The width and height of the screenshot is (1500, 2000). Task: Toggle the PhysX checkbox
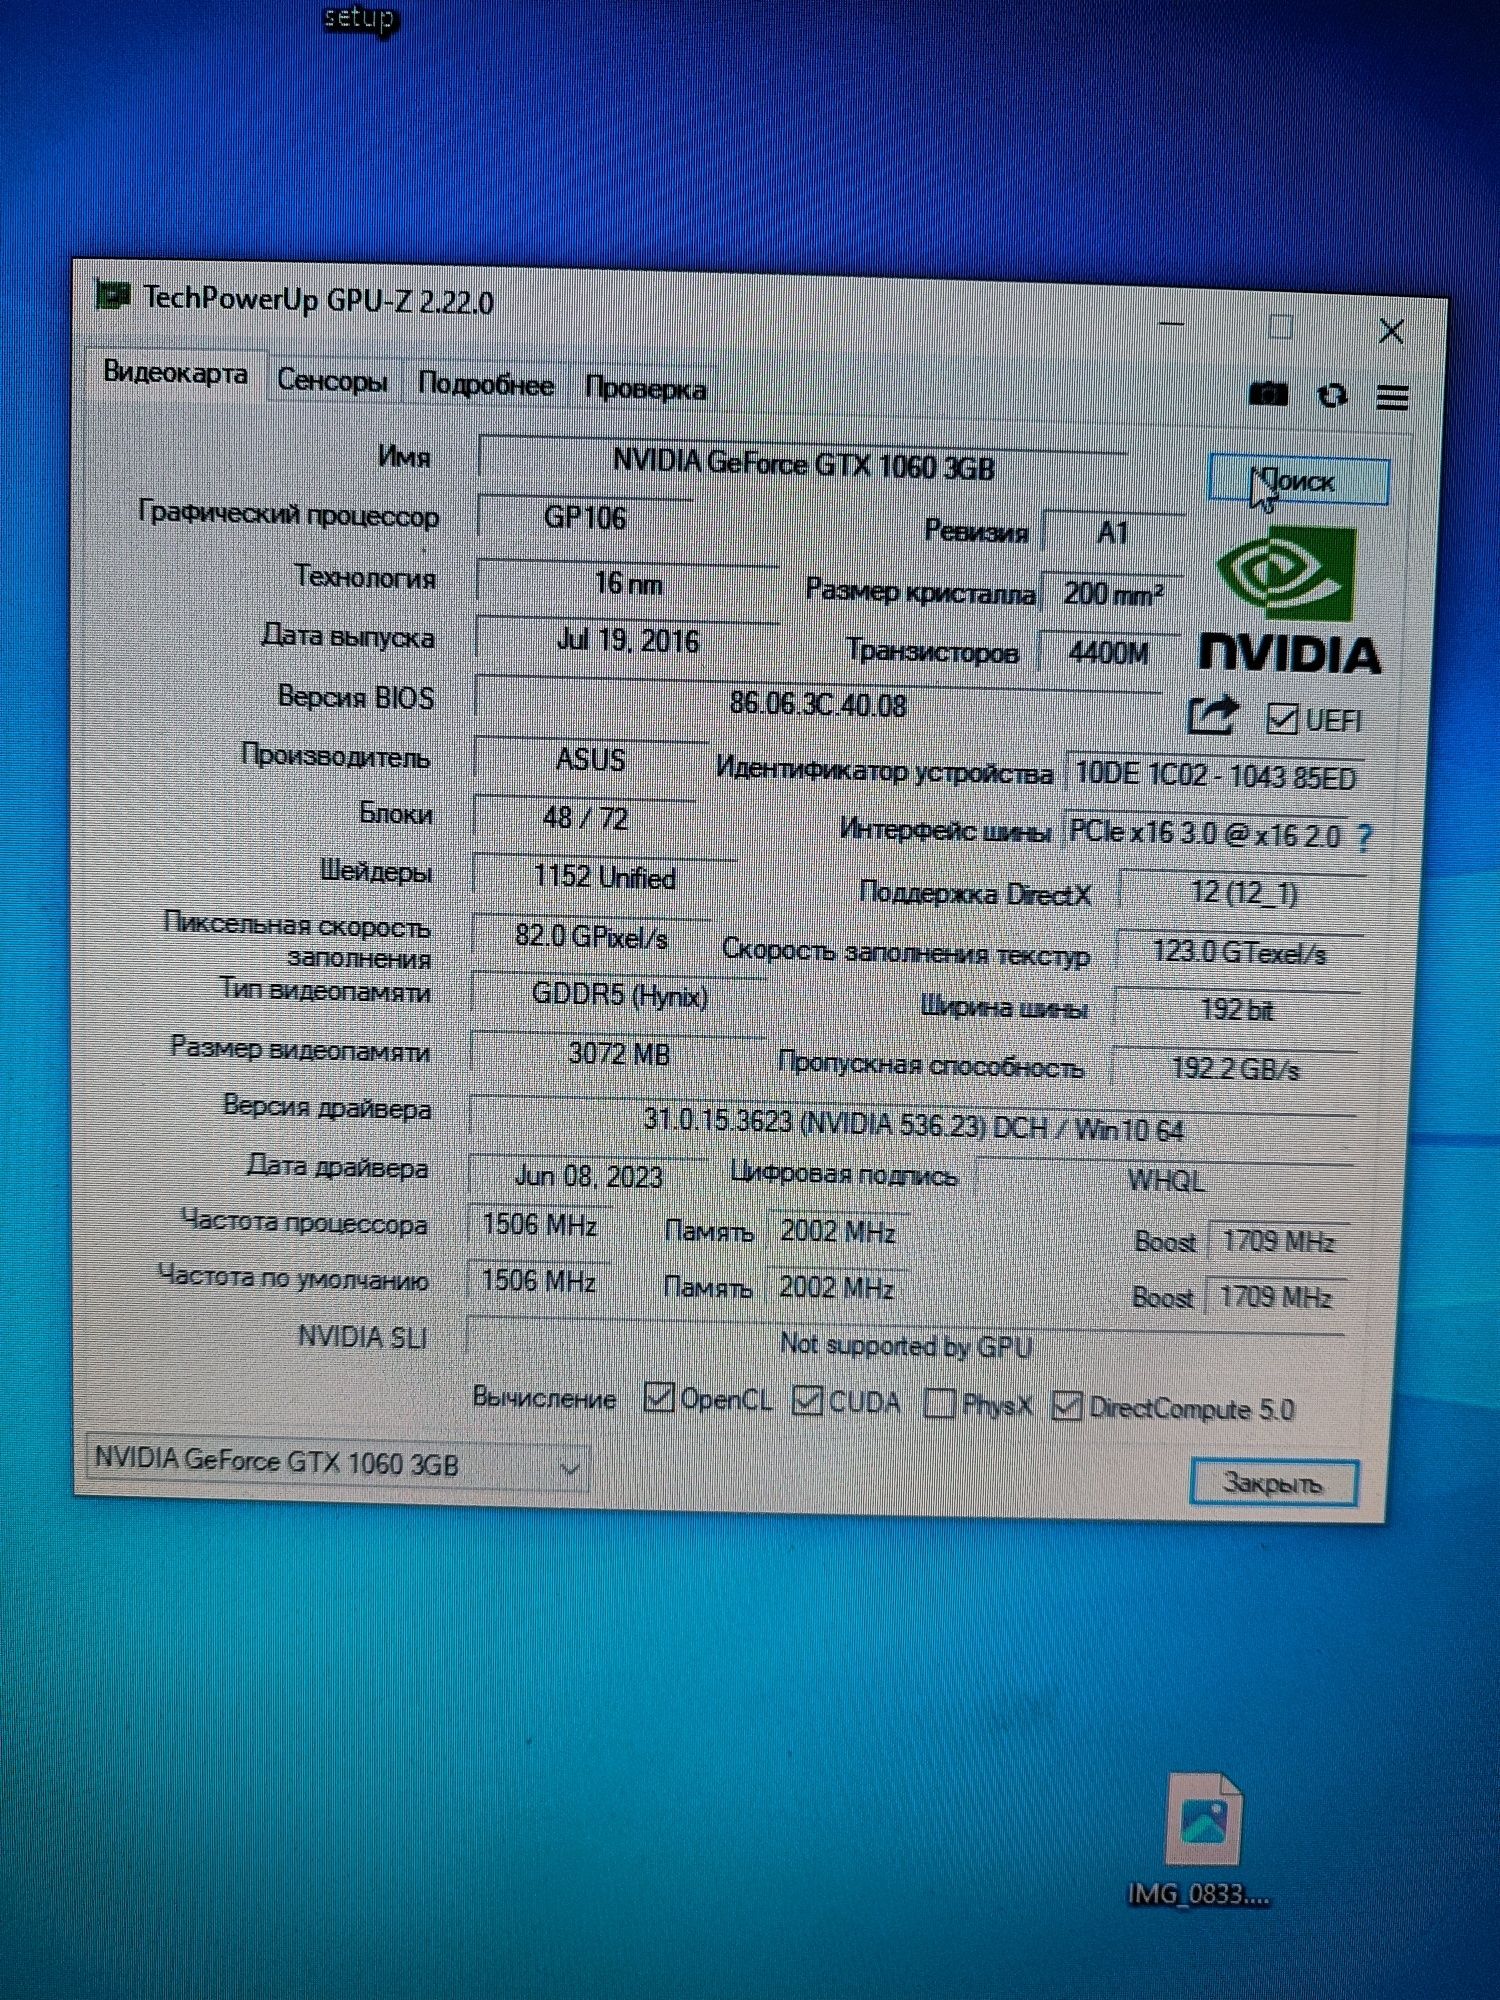939,1403
